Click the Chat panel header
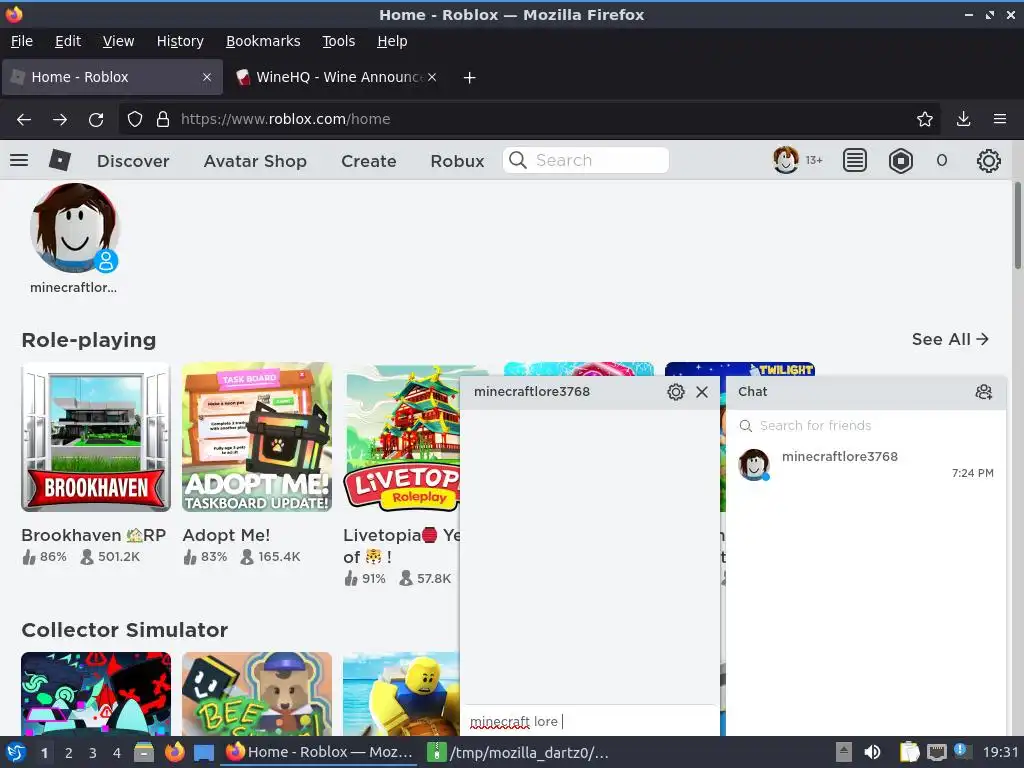1024x768 pixels. (x=865, y=392)
